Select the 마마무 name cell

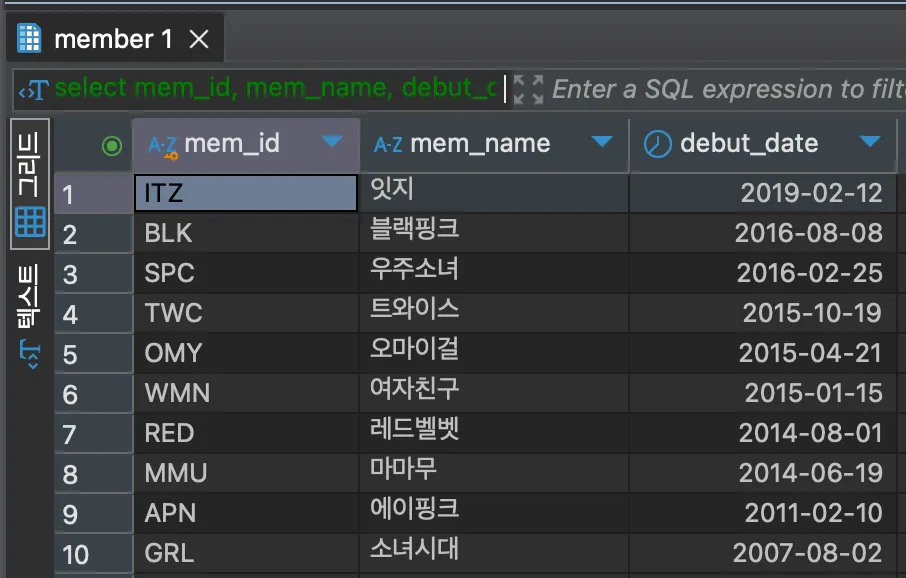[x=494, y=473]
